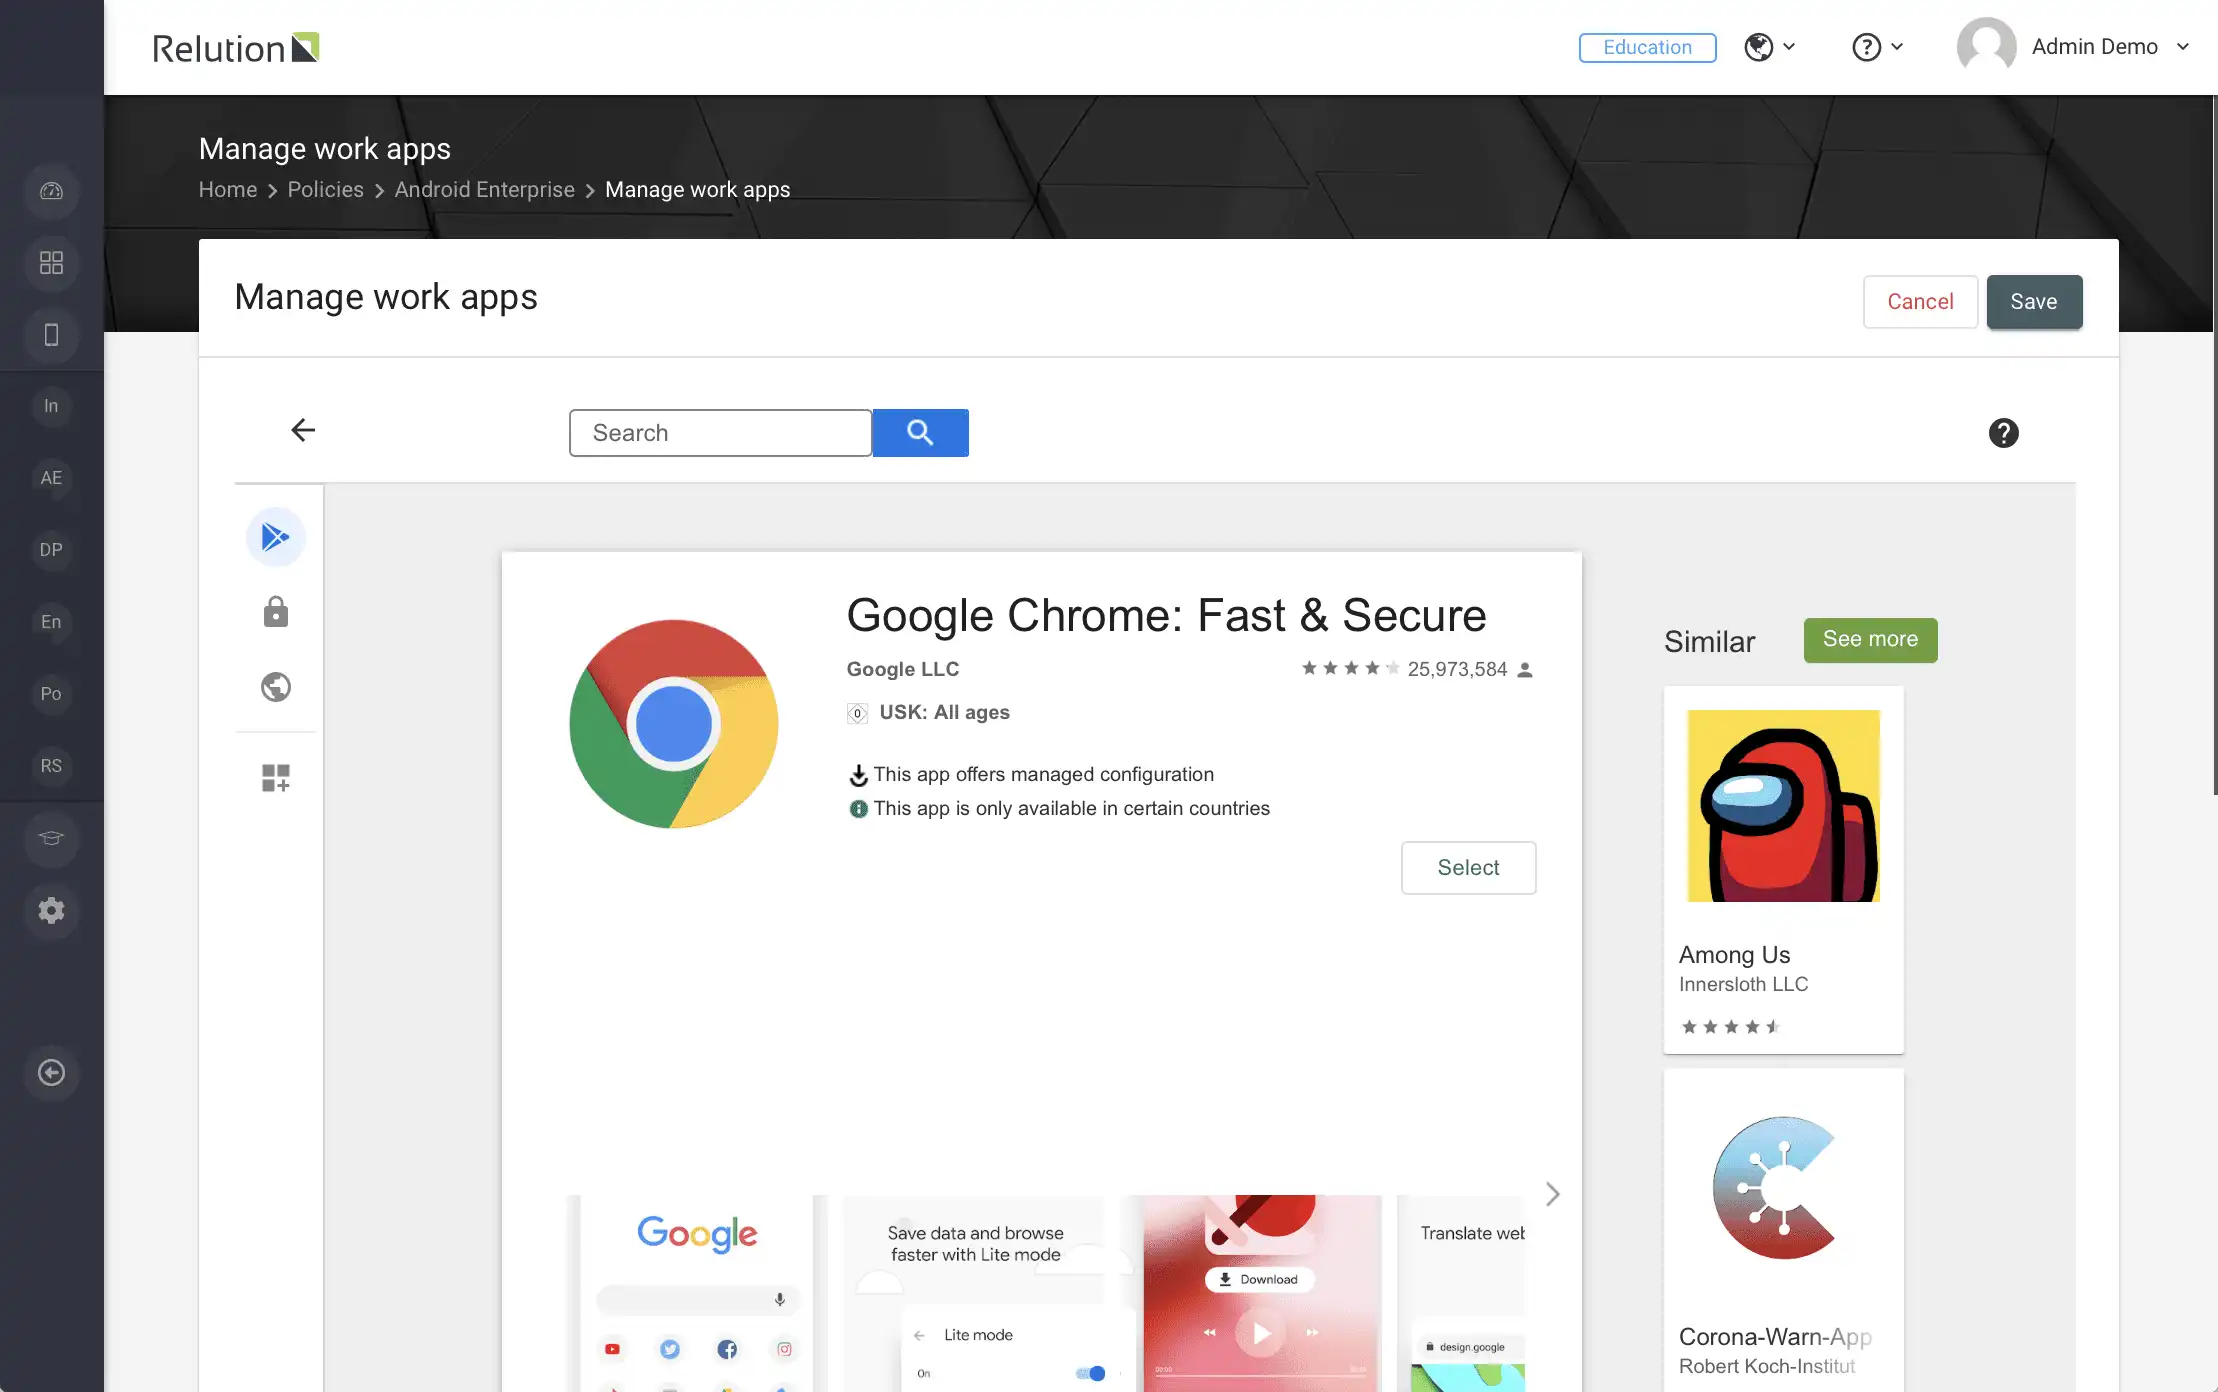Focus the Search input field
The width and height of the screenshot is (2218, 1392).
coord(720,433)
